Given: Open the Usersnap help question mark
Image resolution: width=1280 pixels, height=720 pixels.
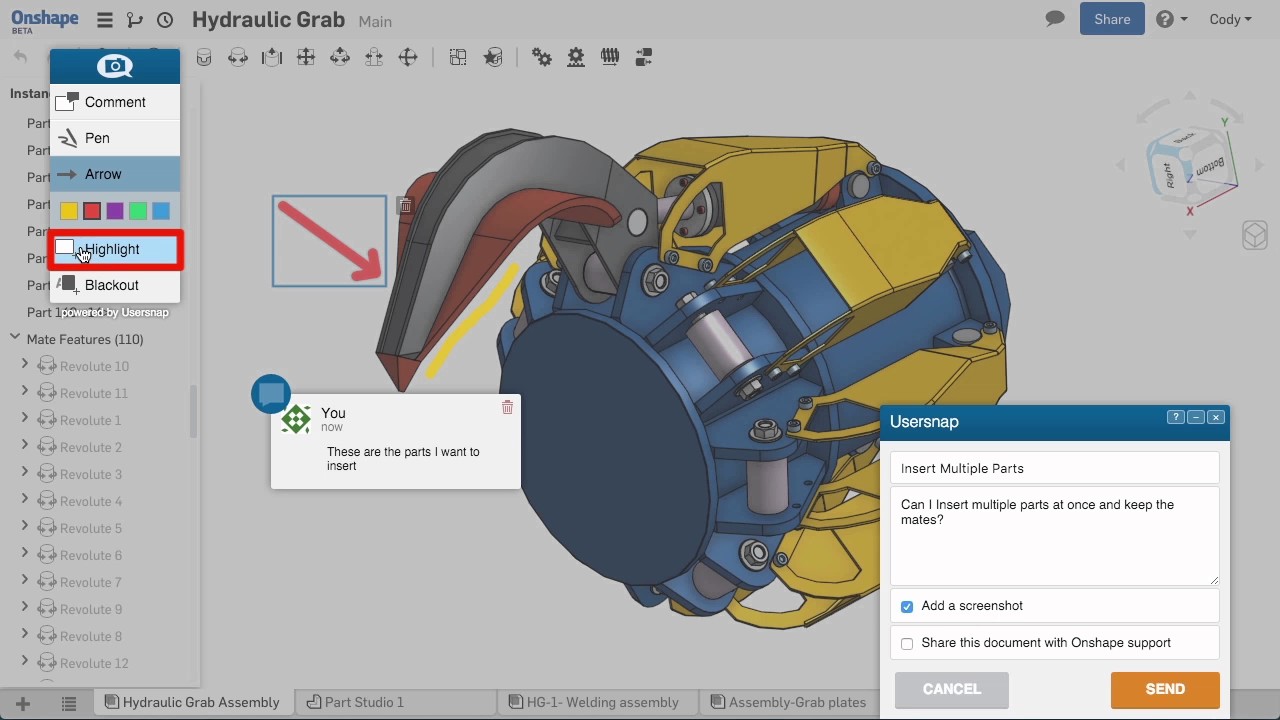Looking at the screenshot, I should [1176, 417].
